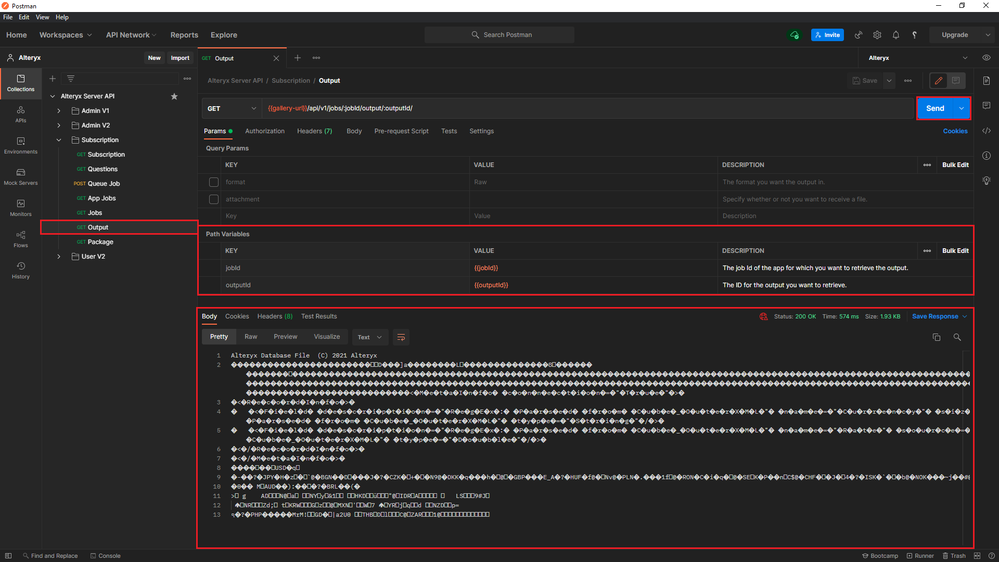Viewport: 999px width, 562px height.
Task: Click Bulk Edit for Path Variables
Action: click(955, 251)
